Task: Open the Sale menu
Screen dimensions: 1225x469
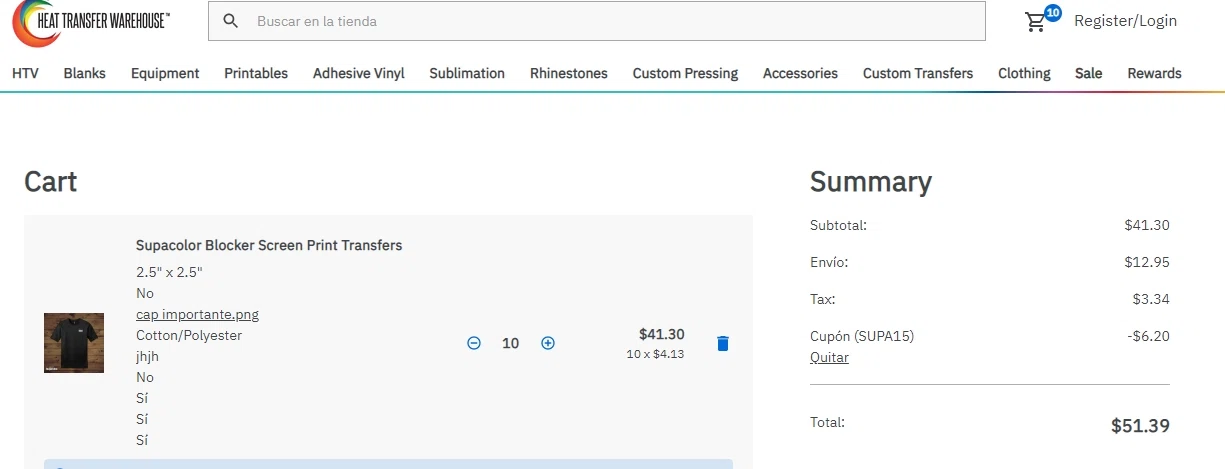Action: pos(1089,73)
